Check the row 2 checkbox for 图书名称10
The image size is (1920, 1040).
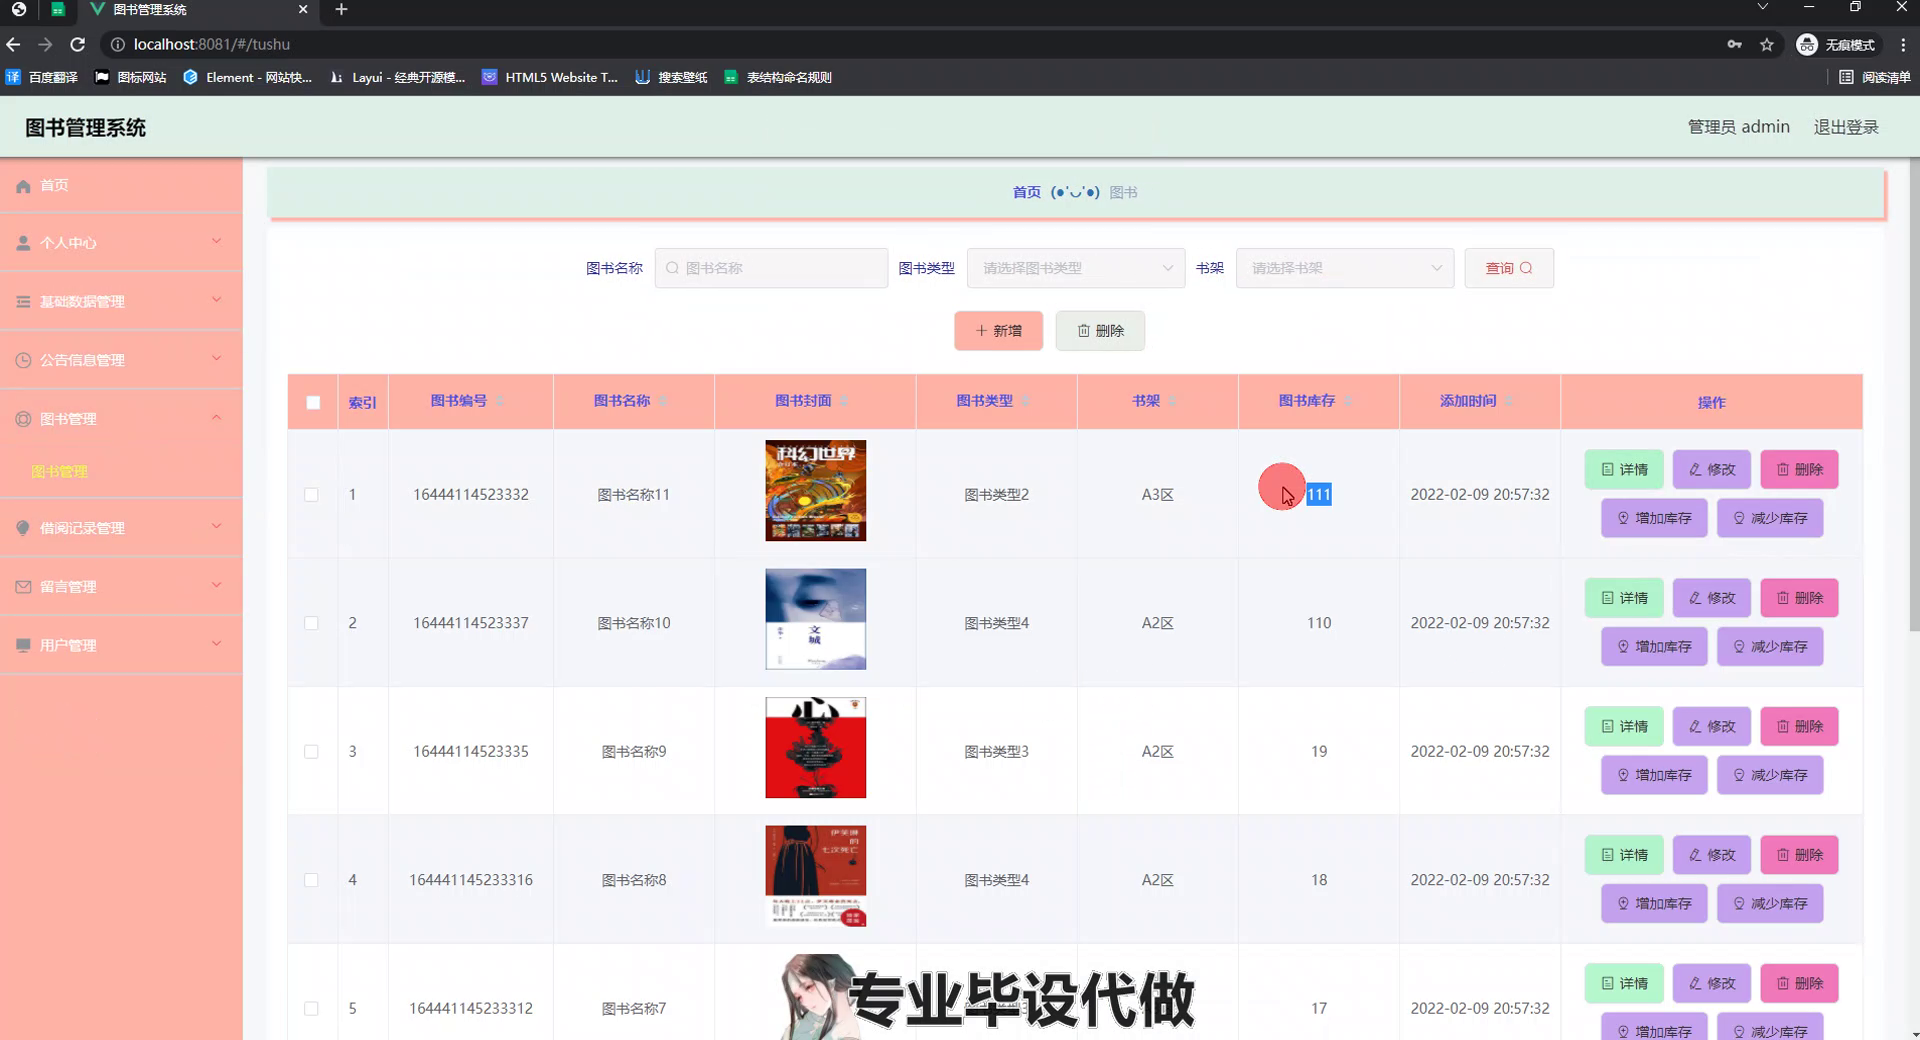point(311,623)
